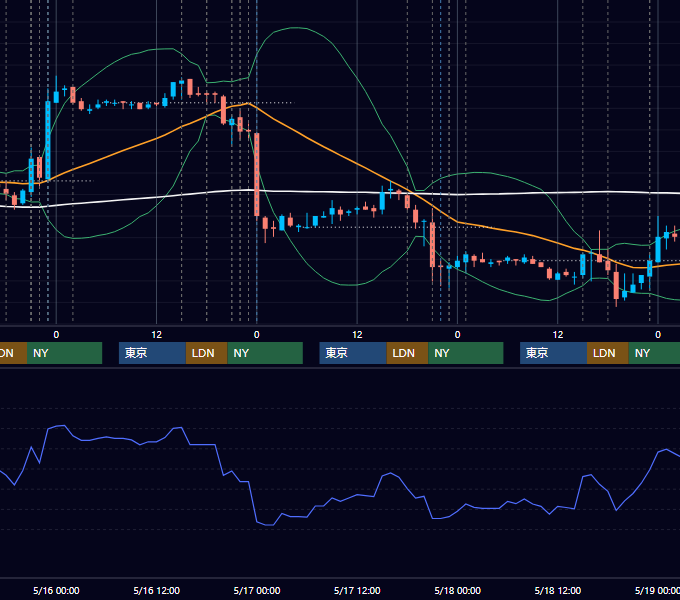680x600 pixels.
Task: Click the tall red candle at 5/17 00:00
Action: tap(257, 174)
